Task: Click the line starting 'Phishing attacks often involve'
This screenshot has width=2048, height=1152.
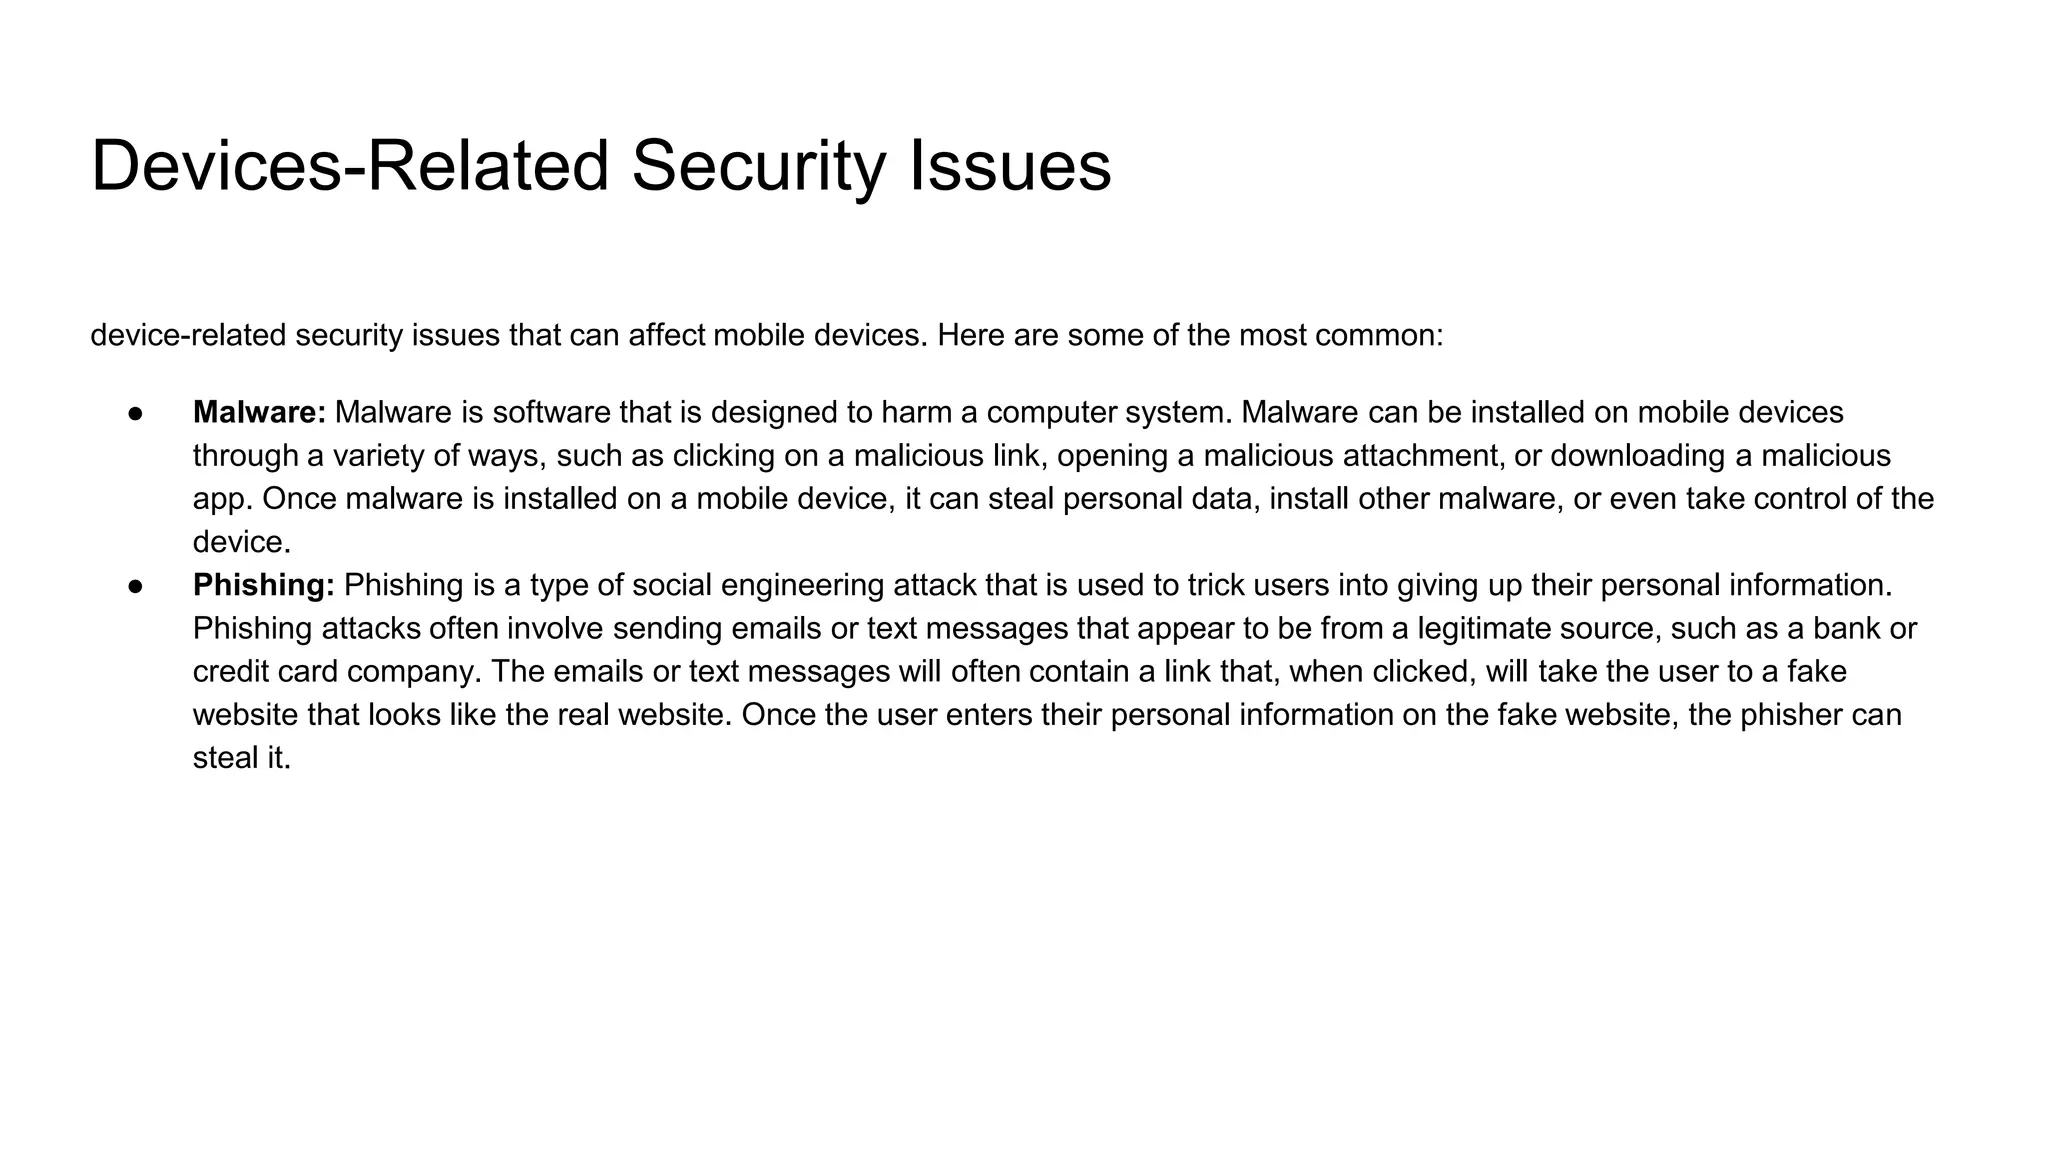Action: coord(1054,629)
